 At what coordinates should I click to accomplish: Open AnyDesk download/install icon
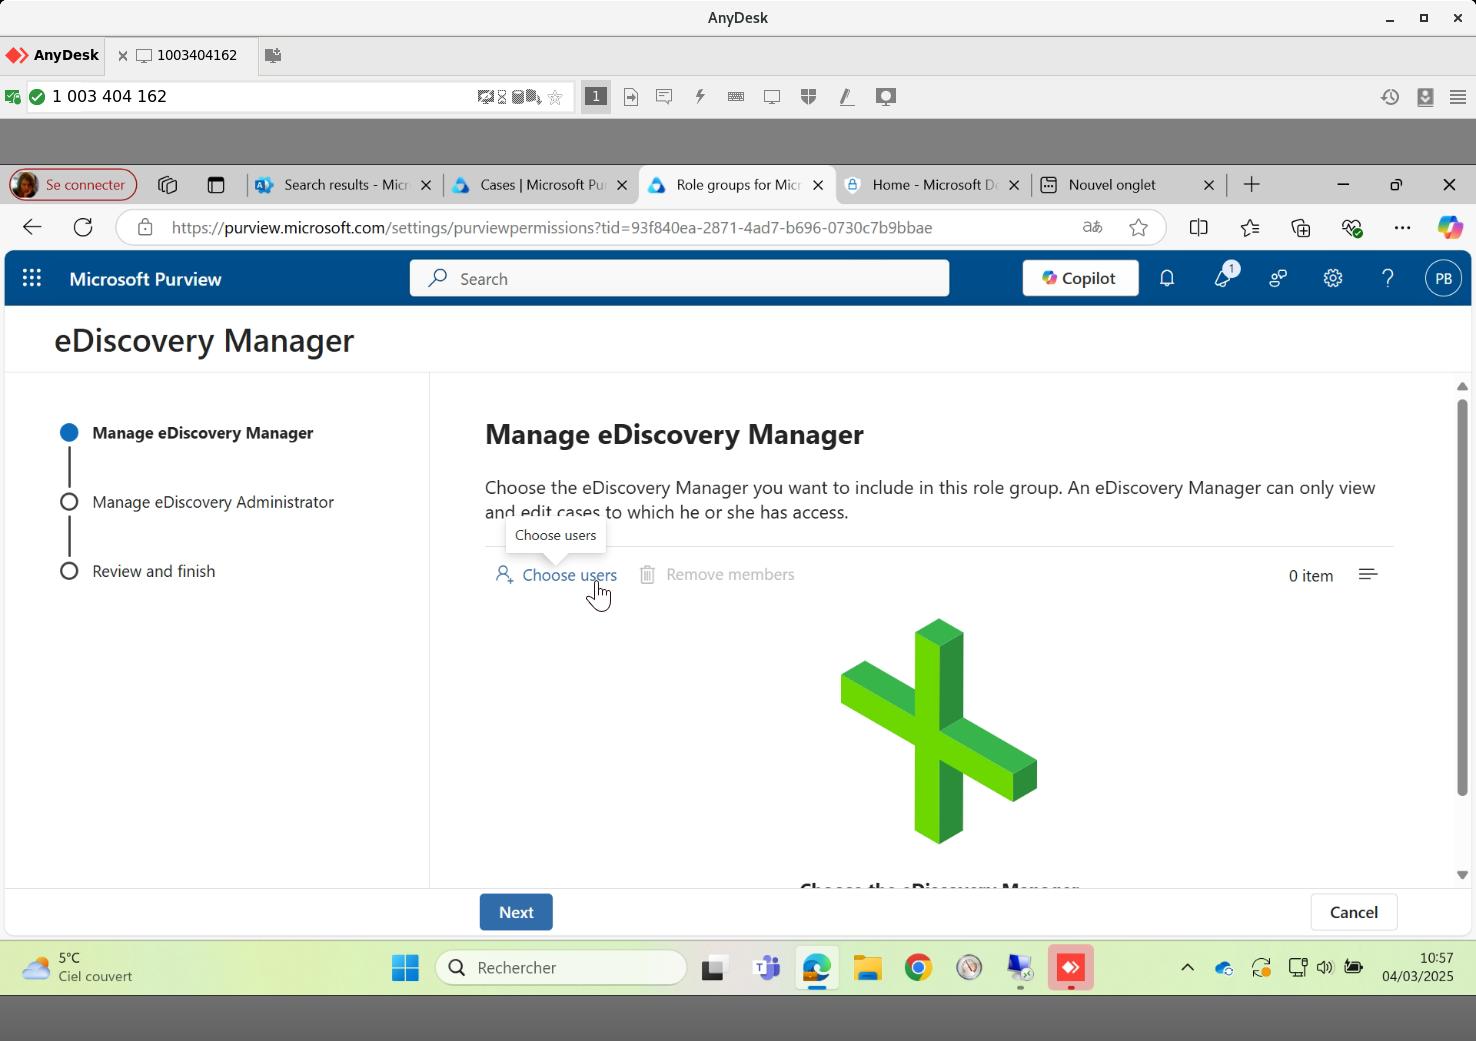1425,97
